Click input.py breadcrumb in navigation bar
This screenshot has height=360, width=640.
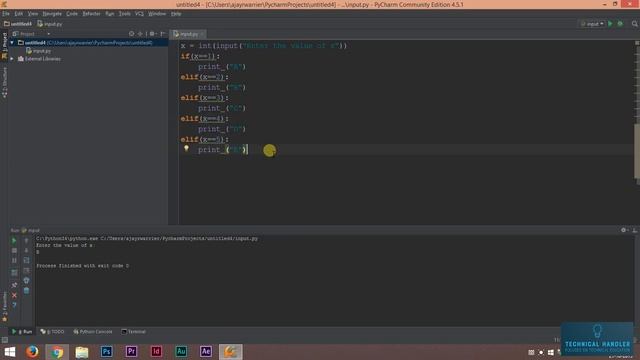(50, 24)
